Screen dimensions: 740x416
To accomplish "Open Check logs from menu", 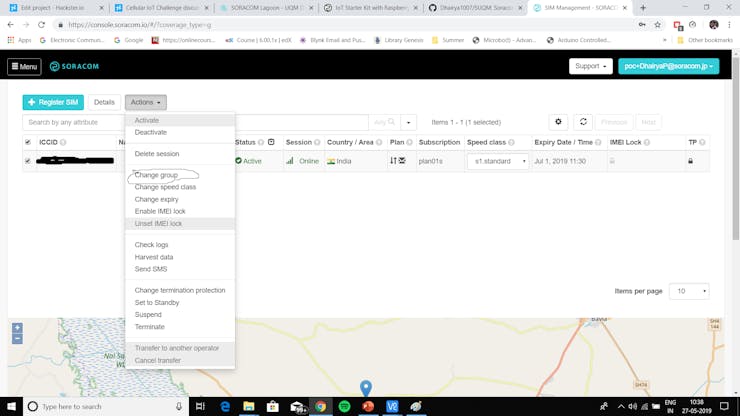I will click(x=180, y=245).
